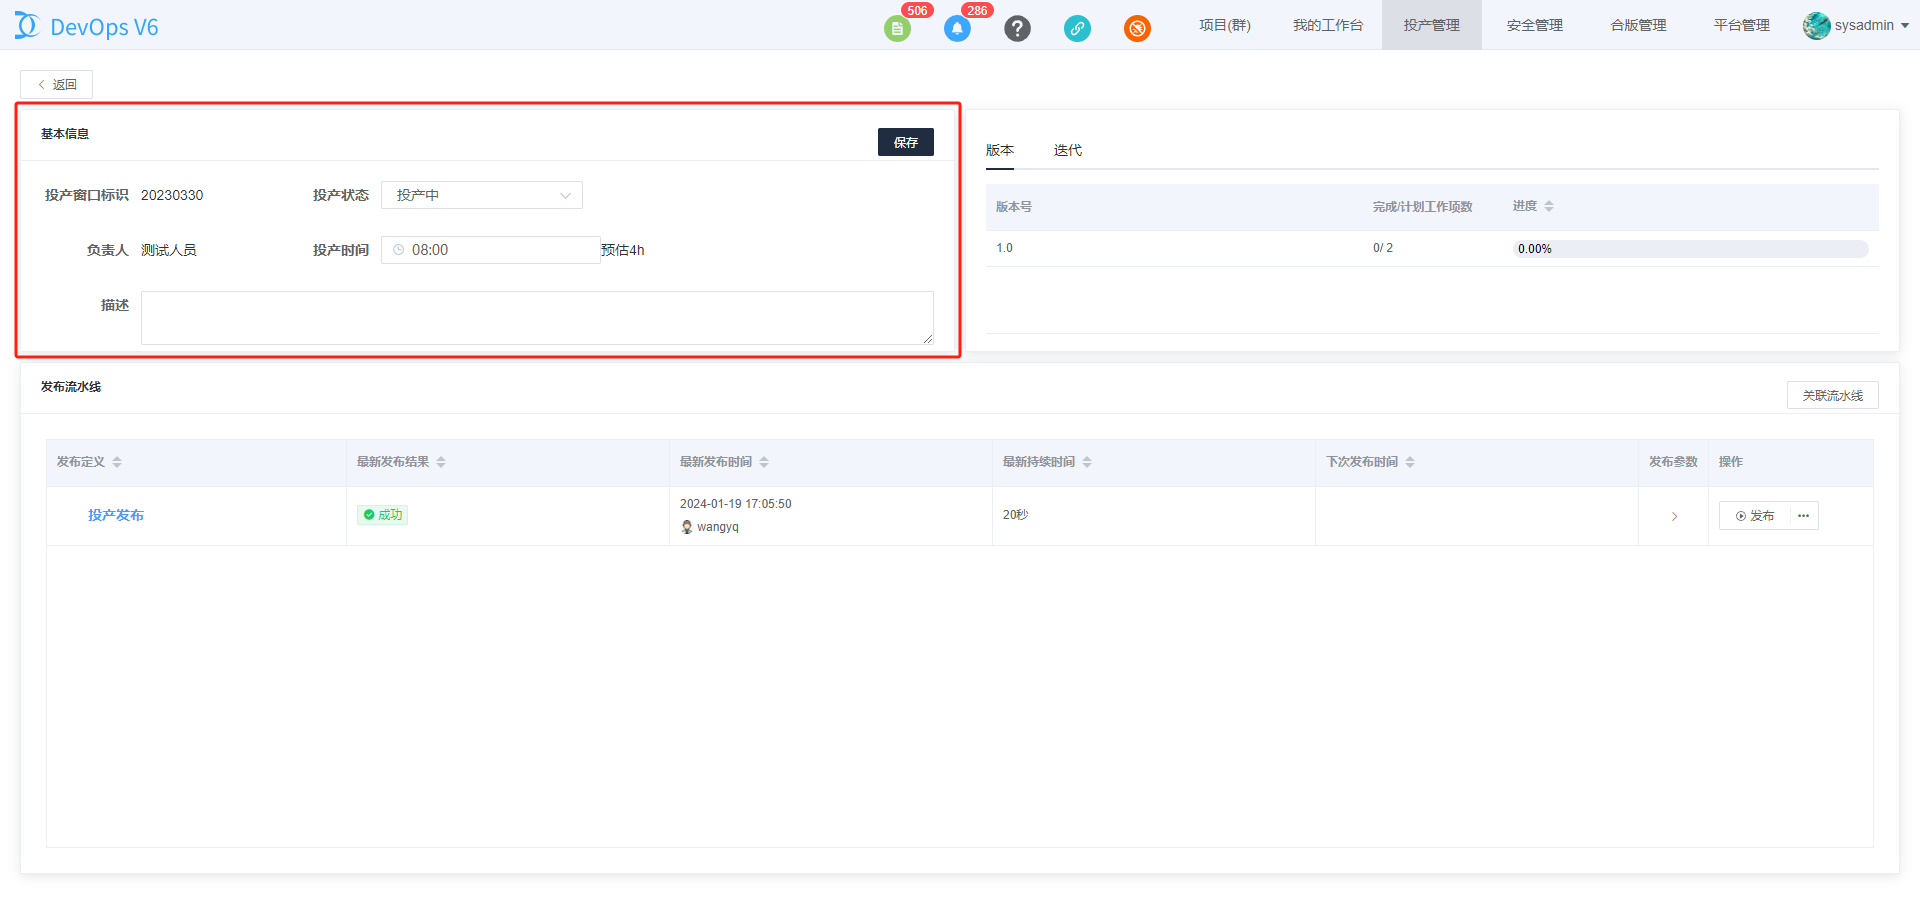Click the DevOps V6 logo

(87, 26)
